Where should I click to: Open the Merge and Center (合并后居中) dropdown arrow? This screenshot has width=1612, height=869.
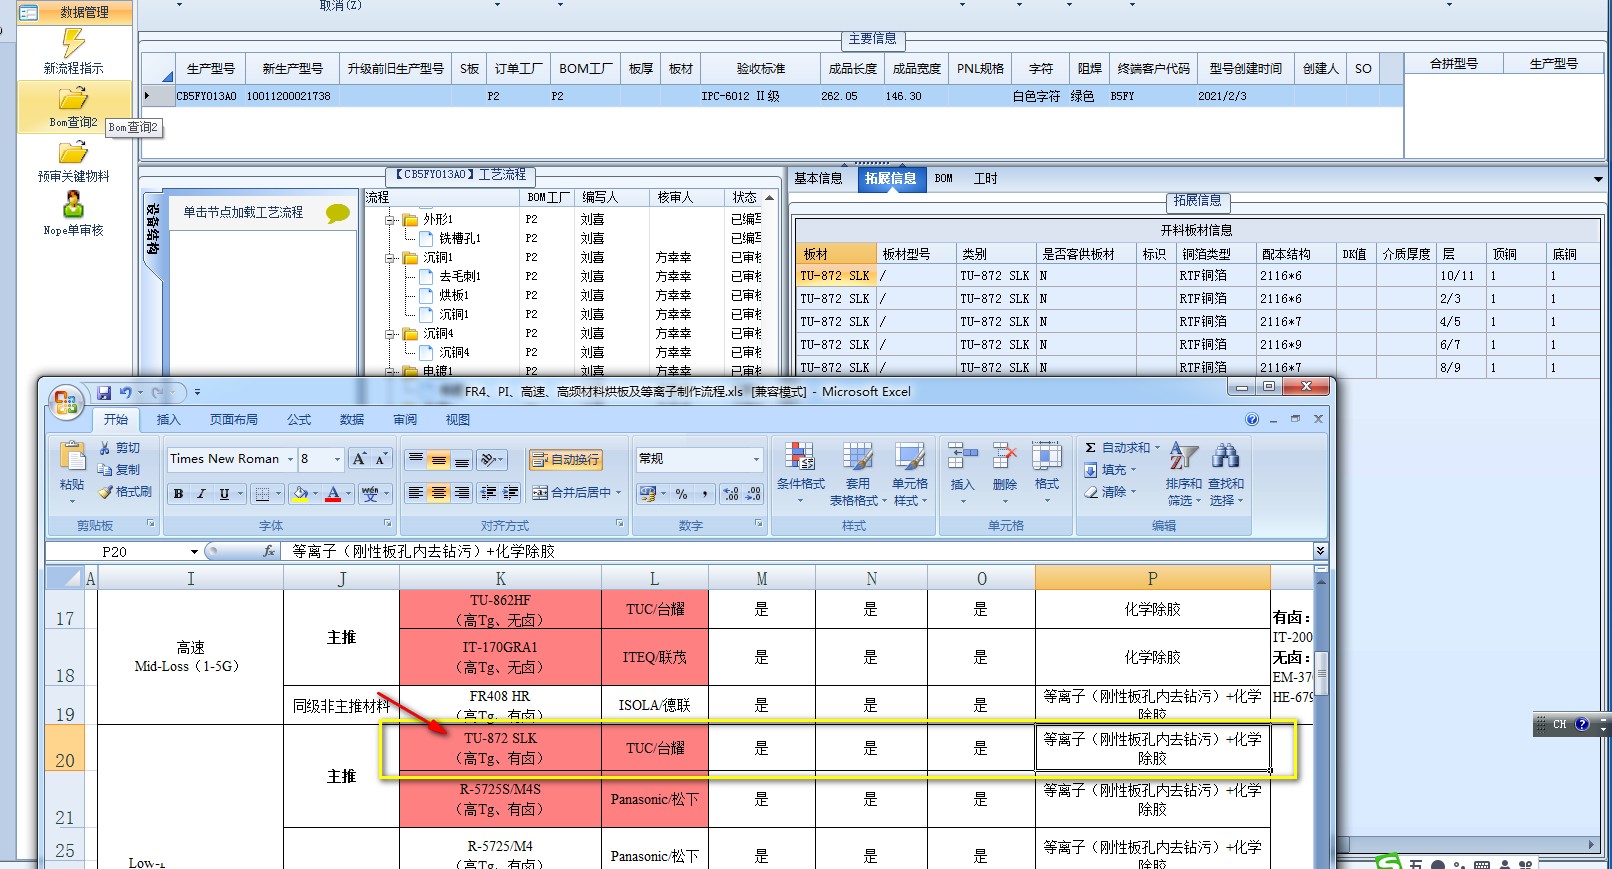pos(619,493)
